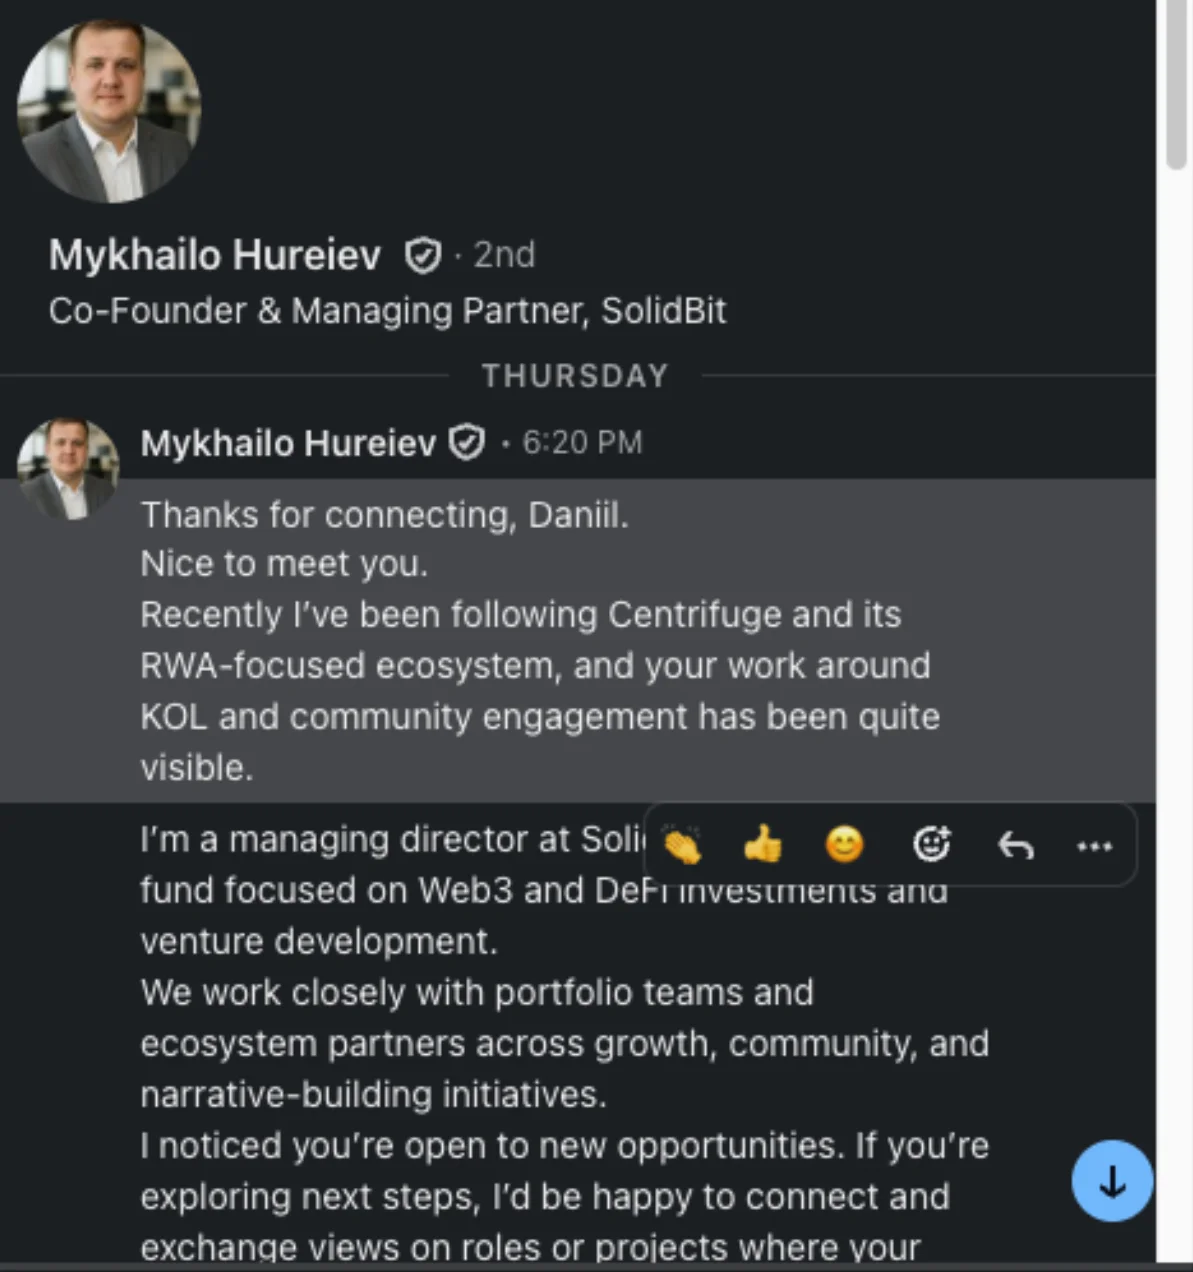The width and height of the screenshot is (1193, 1272).
Task: Click the verified badge next to Mykhailo's name
Action: tap(423, 255)
